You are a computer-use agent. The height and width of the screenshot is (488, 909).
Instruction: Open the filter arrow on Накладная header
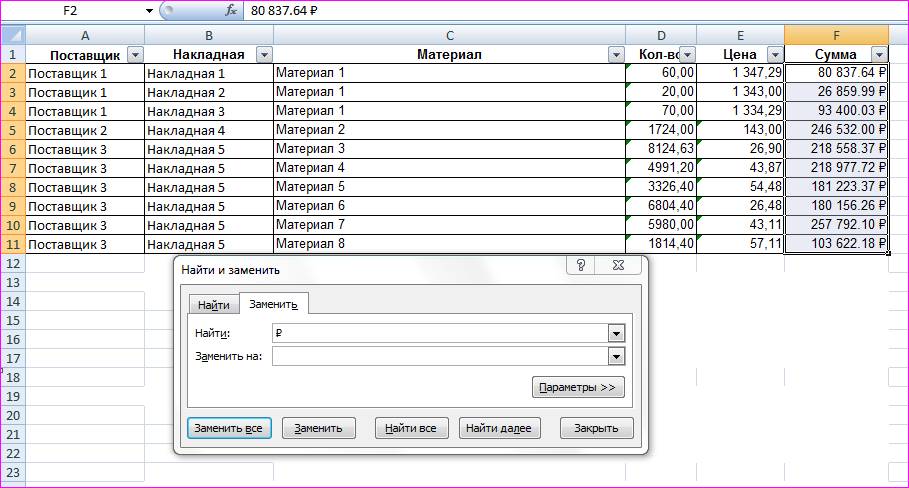click(264, 55)
